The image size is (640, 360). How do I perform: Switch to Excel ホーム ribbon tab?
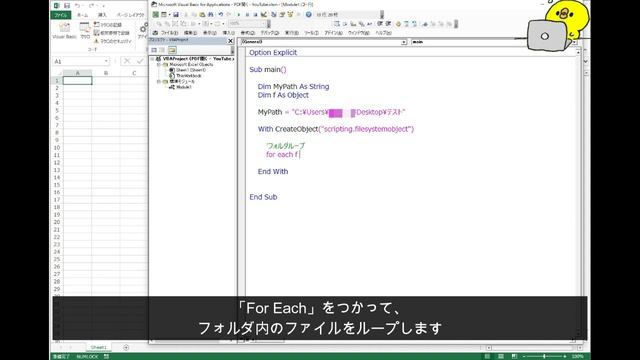[82, 15]
